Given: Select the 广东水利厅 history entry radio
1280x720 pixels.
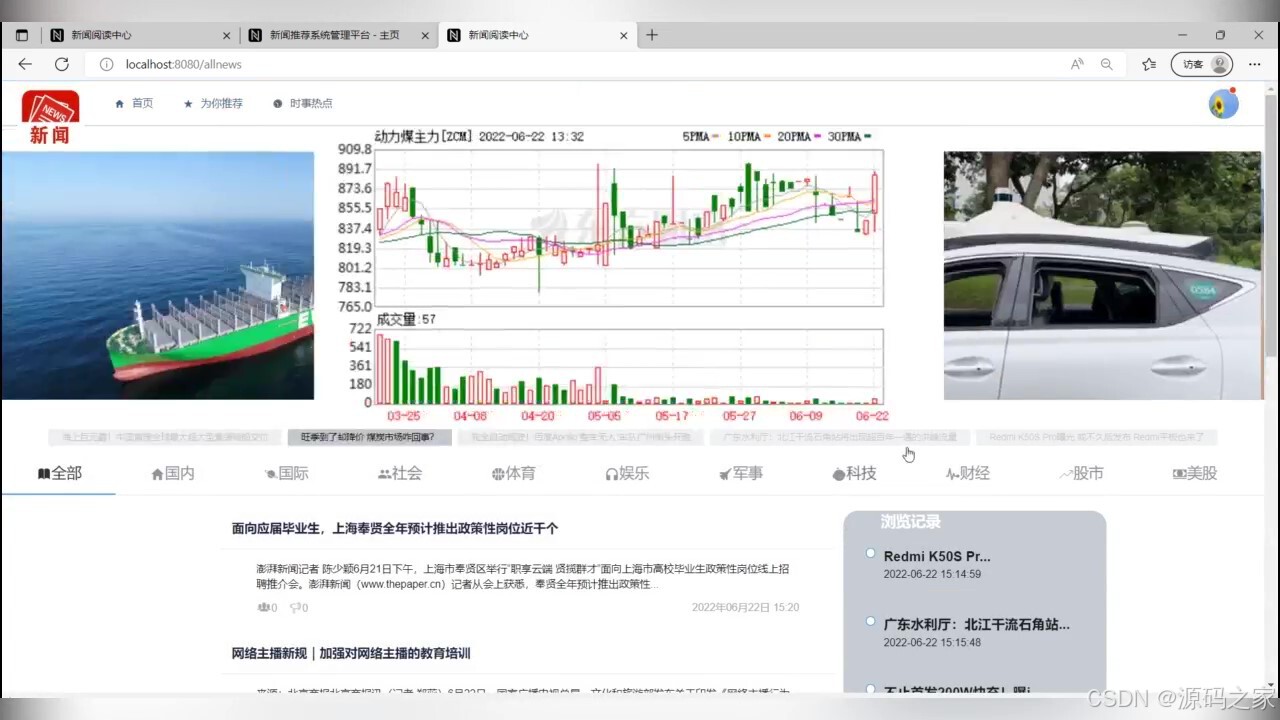Looking at the screenshot, I should [x=870, y=621].
